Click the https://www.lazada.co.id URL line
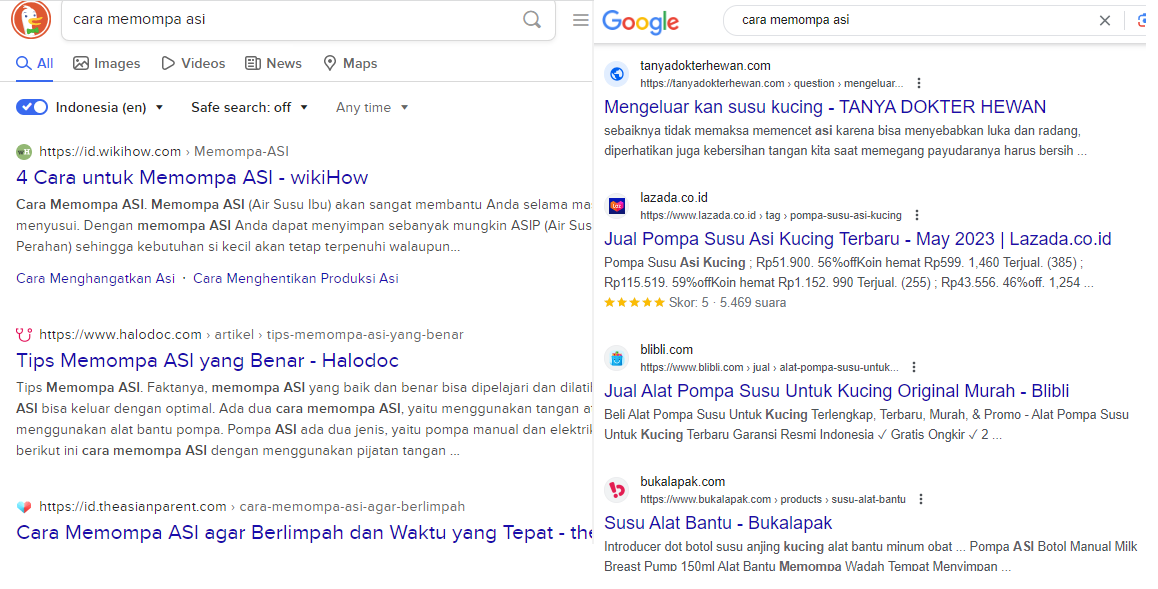Screen dimensions: 1158x589 [x=771, y=216]
